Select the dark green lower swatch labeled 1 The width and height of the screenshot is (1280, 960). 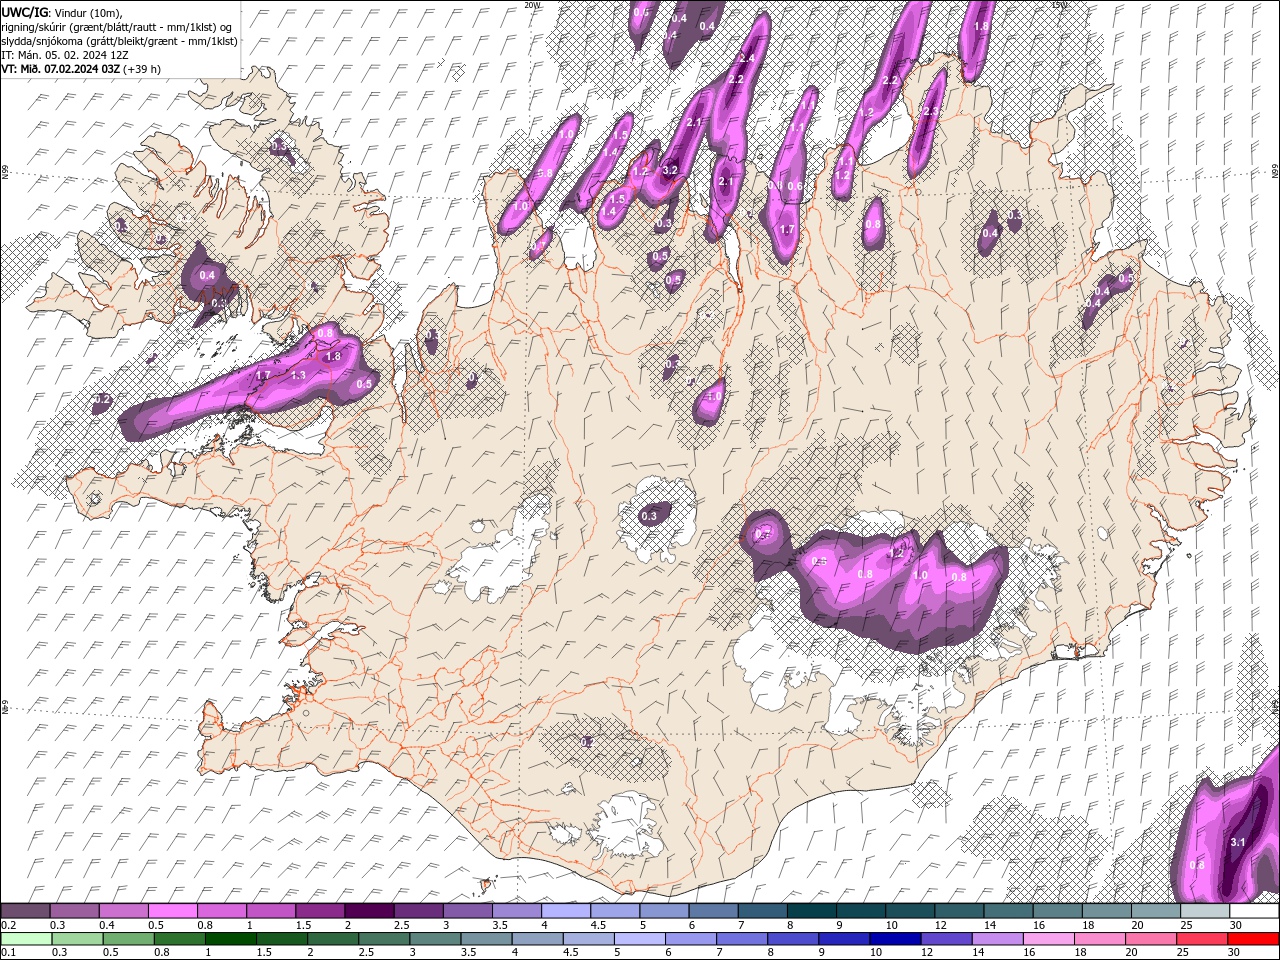pos(229,938)
